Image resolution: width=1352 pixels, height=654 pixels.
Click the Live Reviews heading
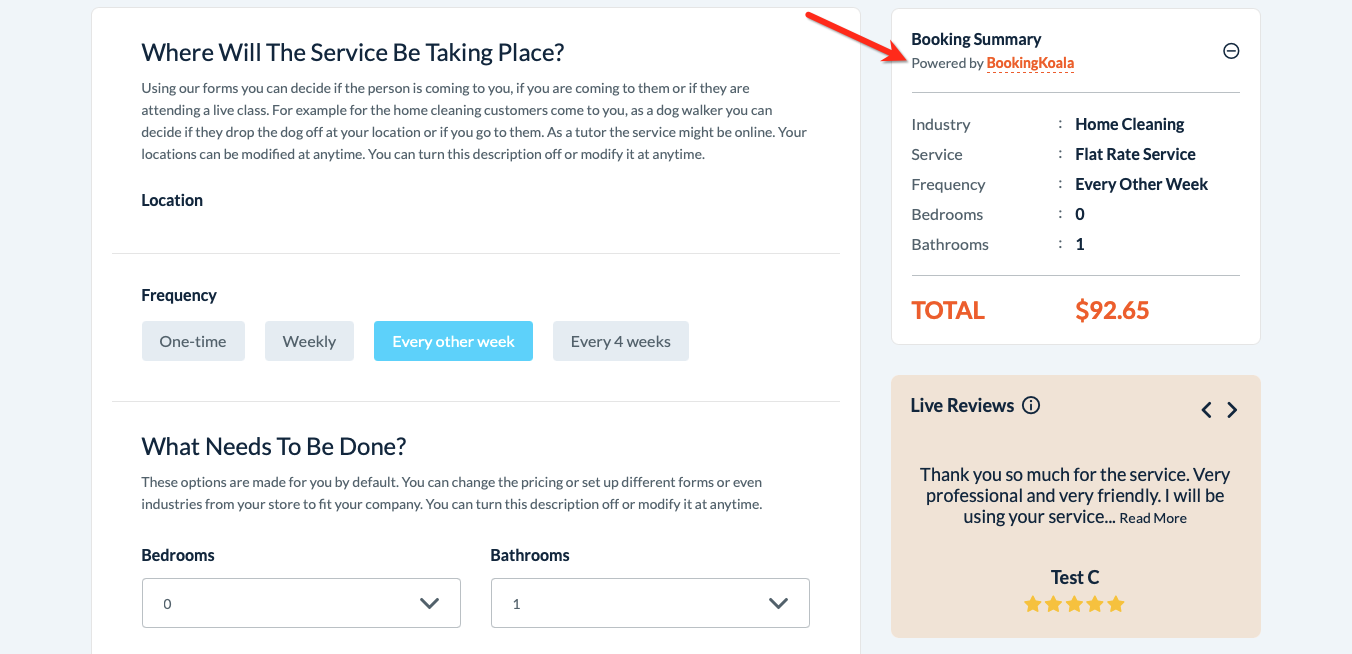coord(962,405)
